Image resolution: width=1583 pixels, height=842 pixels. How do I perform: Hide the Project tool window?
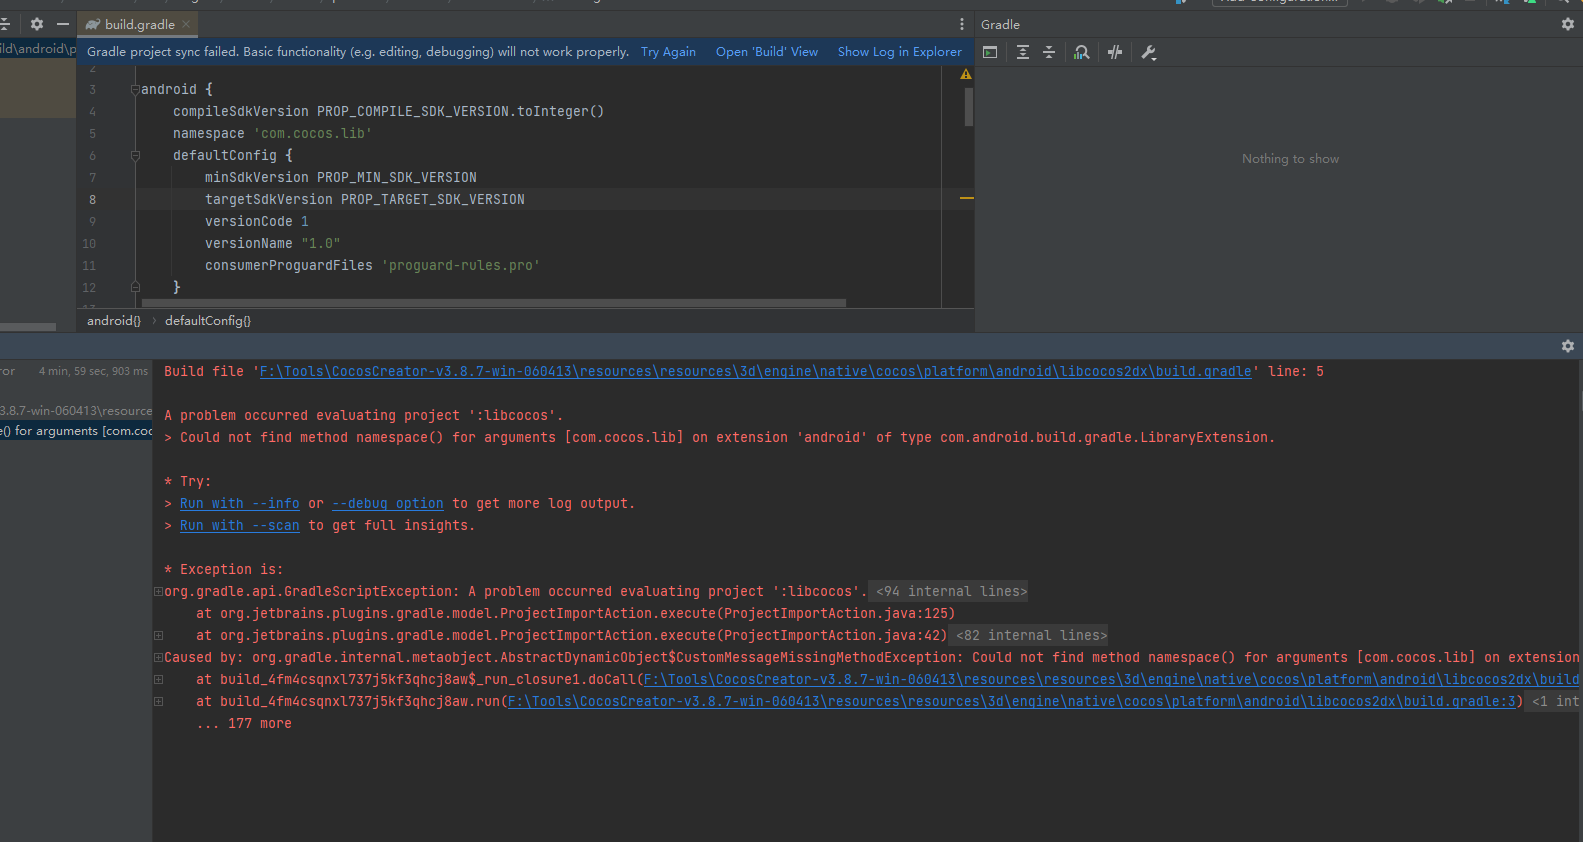[63, 24]
